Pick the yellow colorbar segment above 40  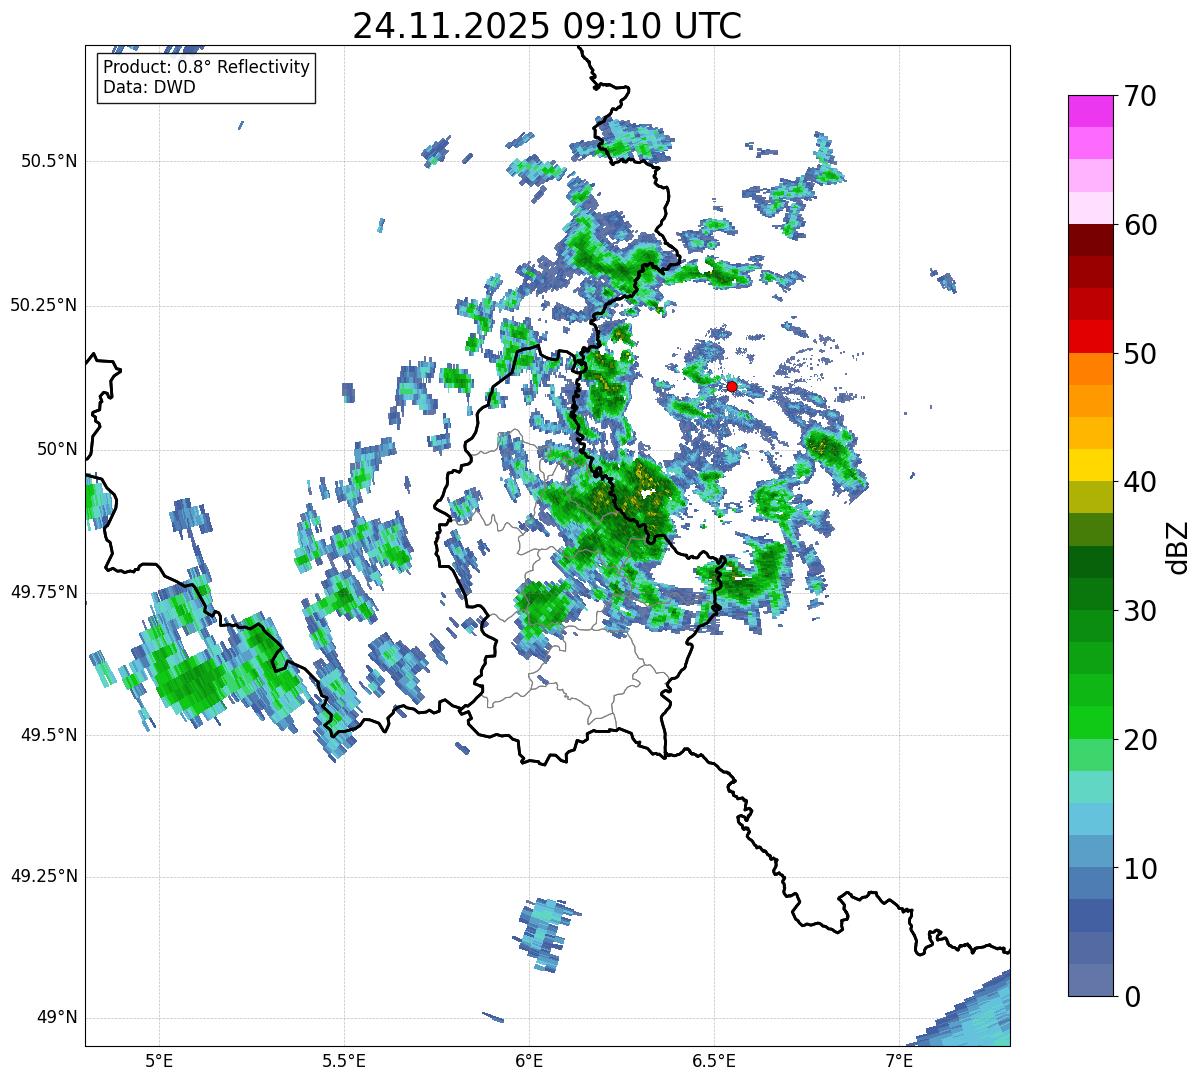[x=1090, y=466]
